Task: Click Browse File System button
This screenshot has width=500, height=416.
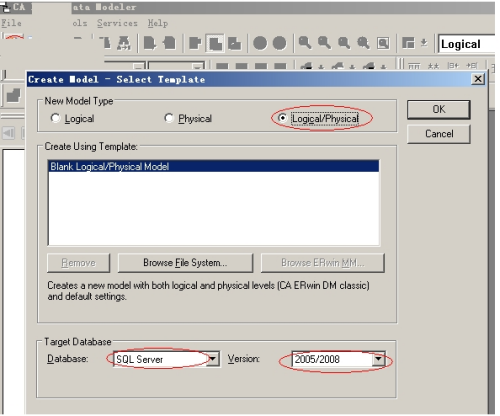Action: click(x=185, y=263)
